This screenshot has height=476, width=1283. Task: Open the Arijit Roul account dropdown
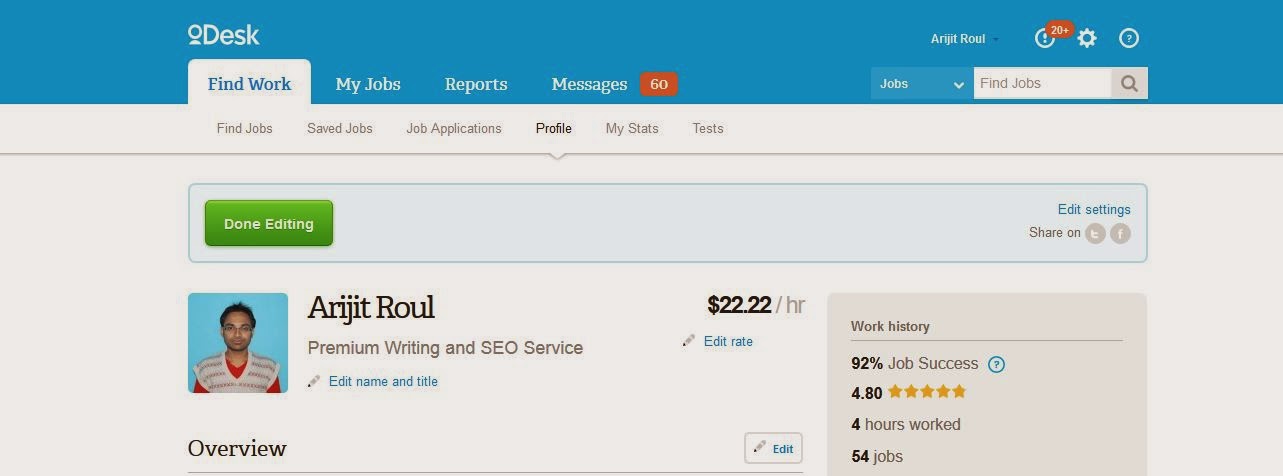point(965,39)
